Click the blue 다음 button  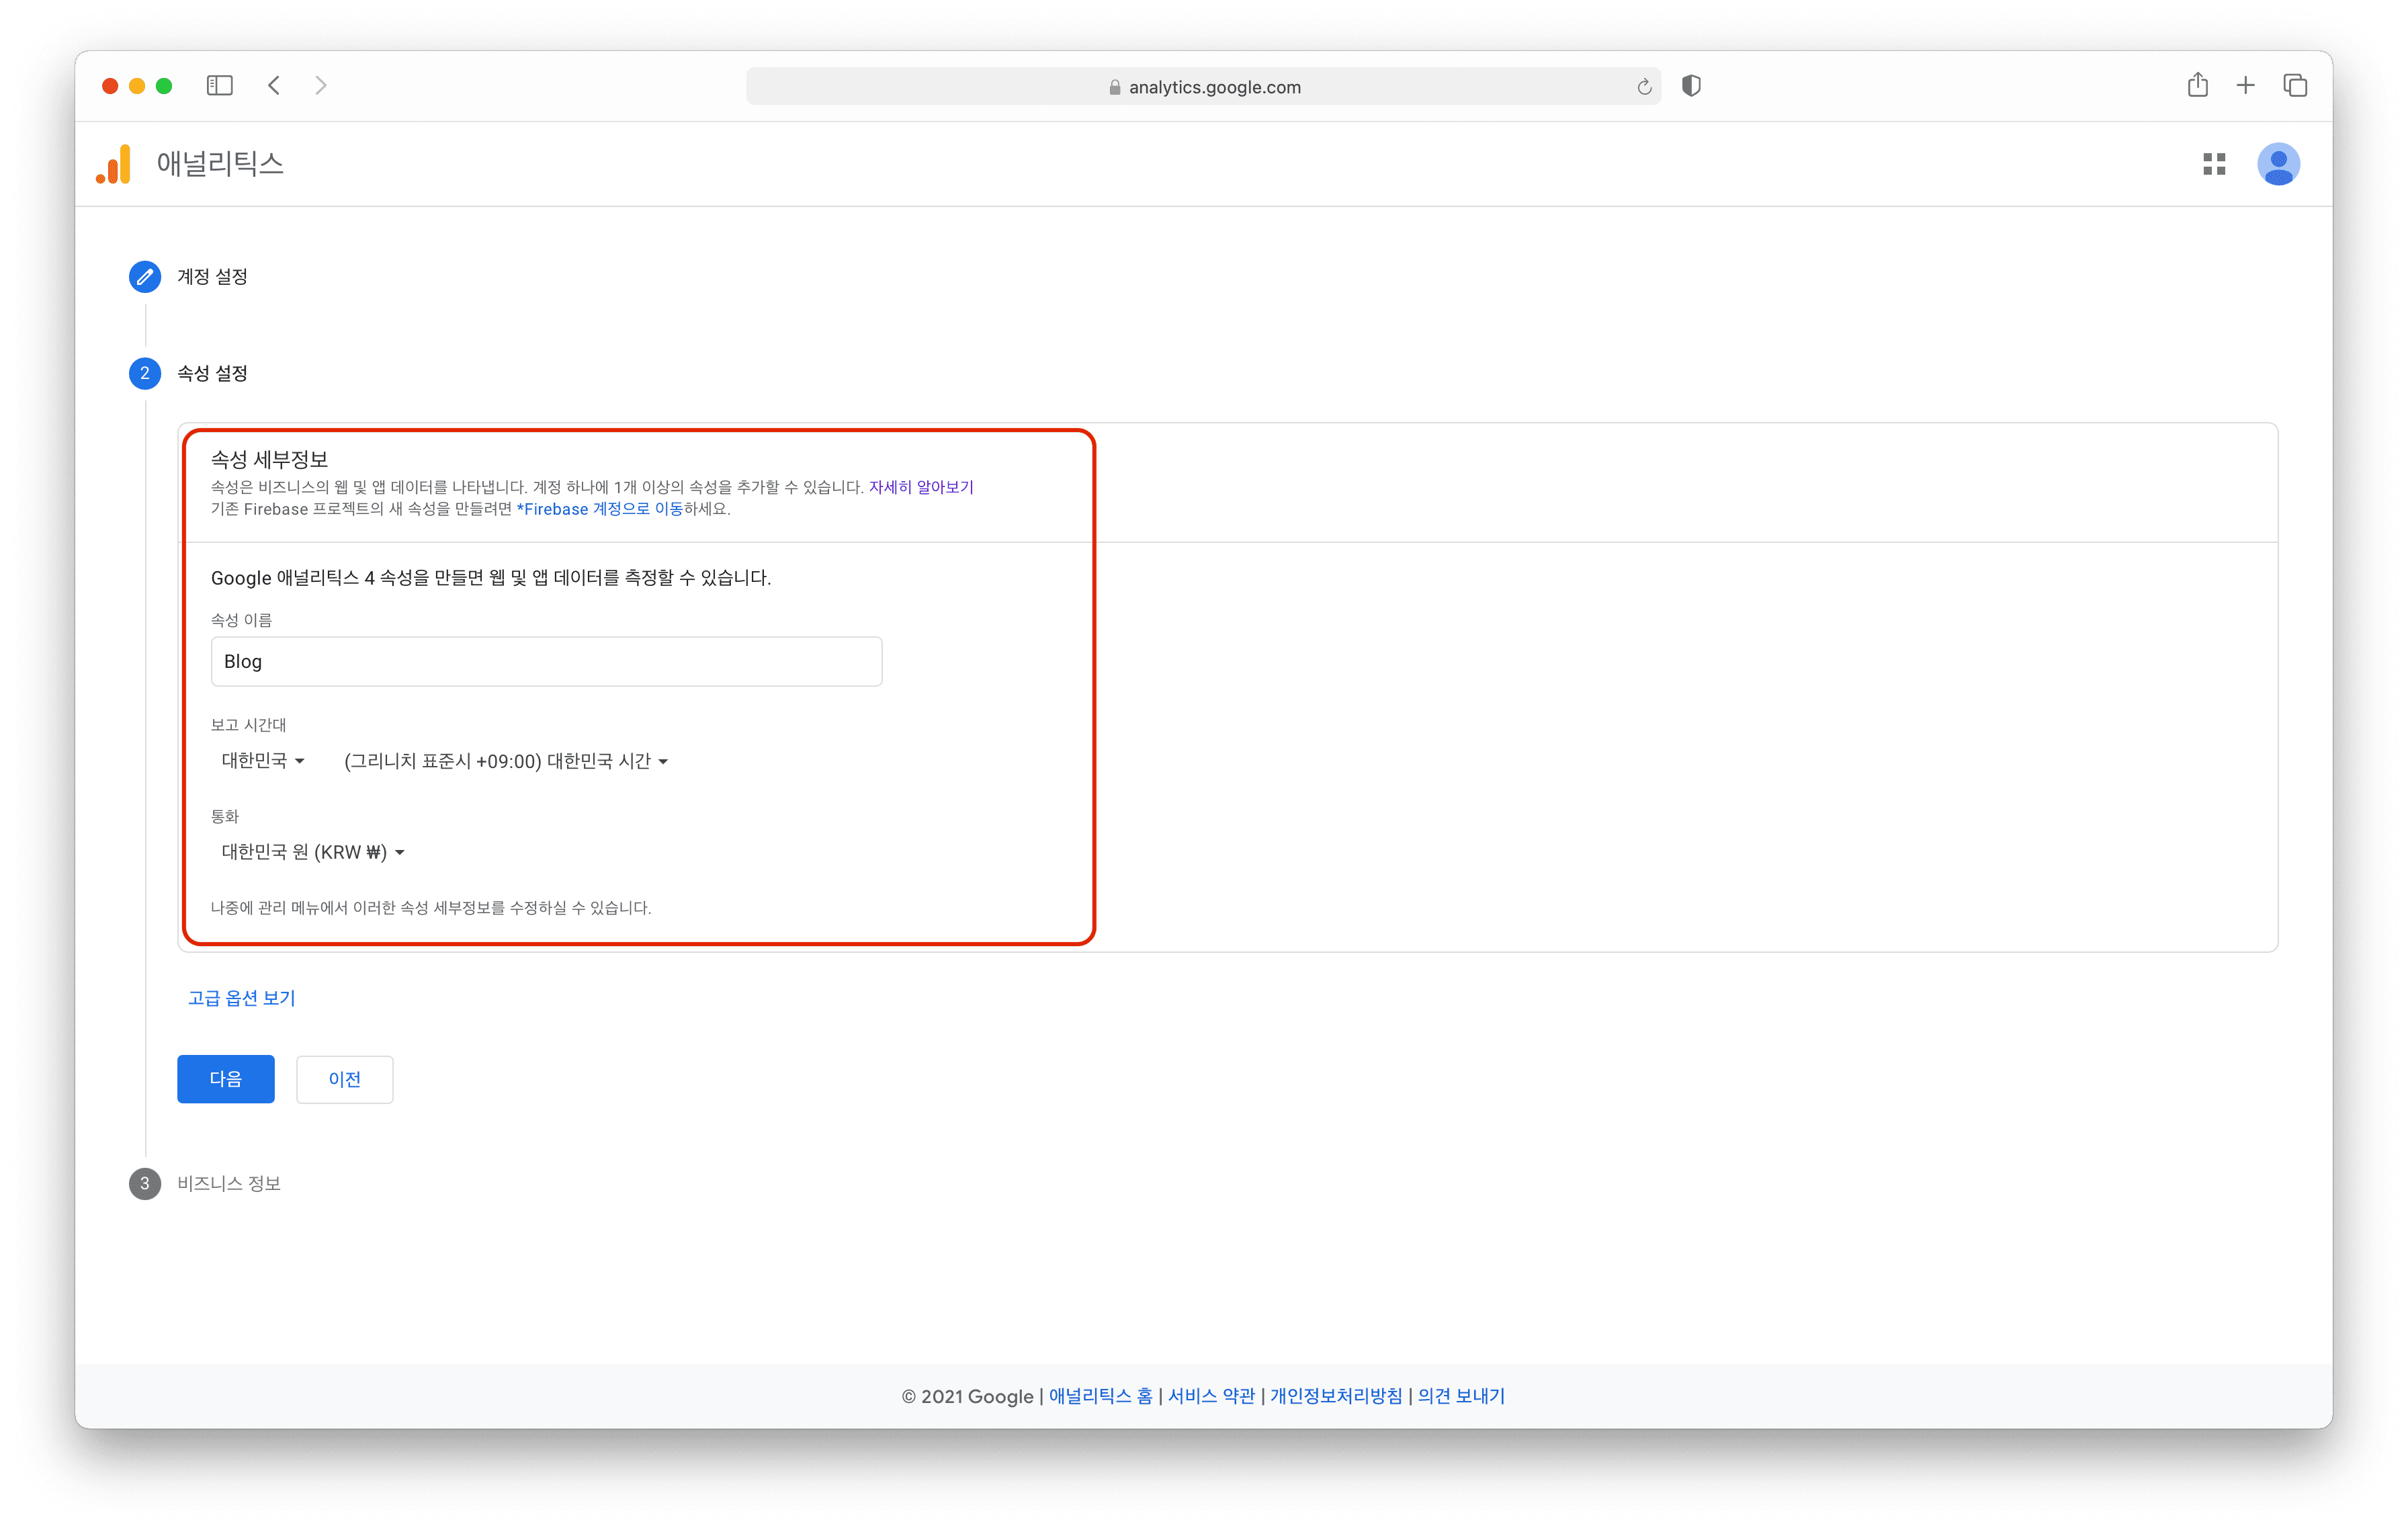226,1079
